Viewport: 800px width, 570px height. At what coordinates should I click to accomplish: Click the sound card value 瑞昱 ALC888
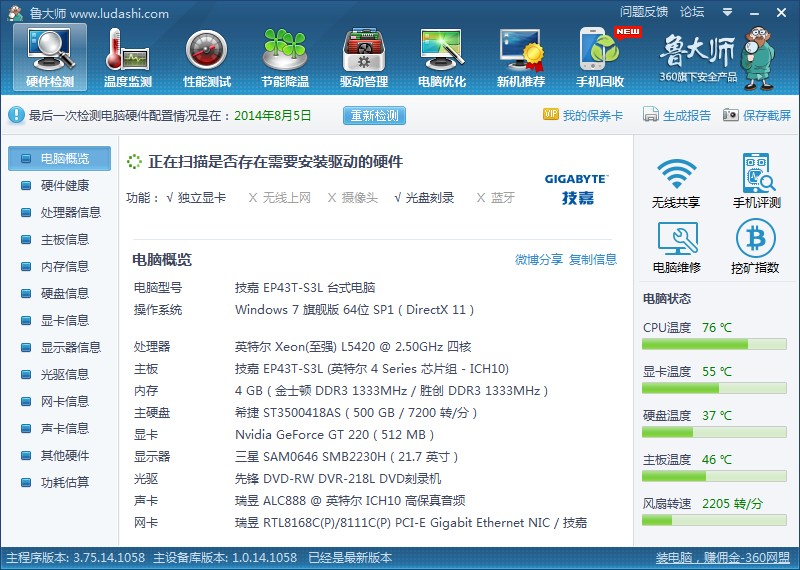[350, 501]
